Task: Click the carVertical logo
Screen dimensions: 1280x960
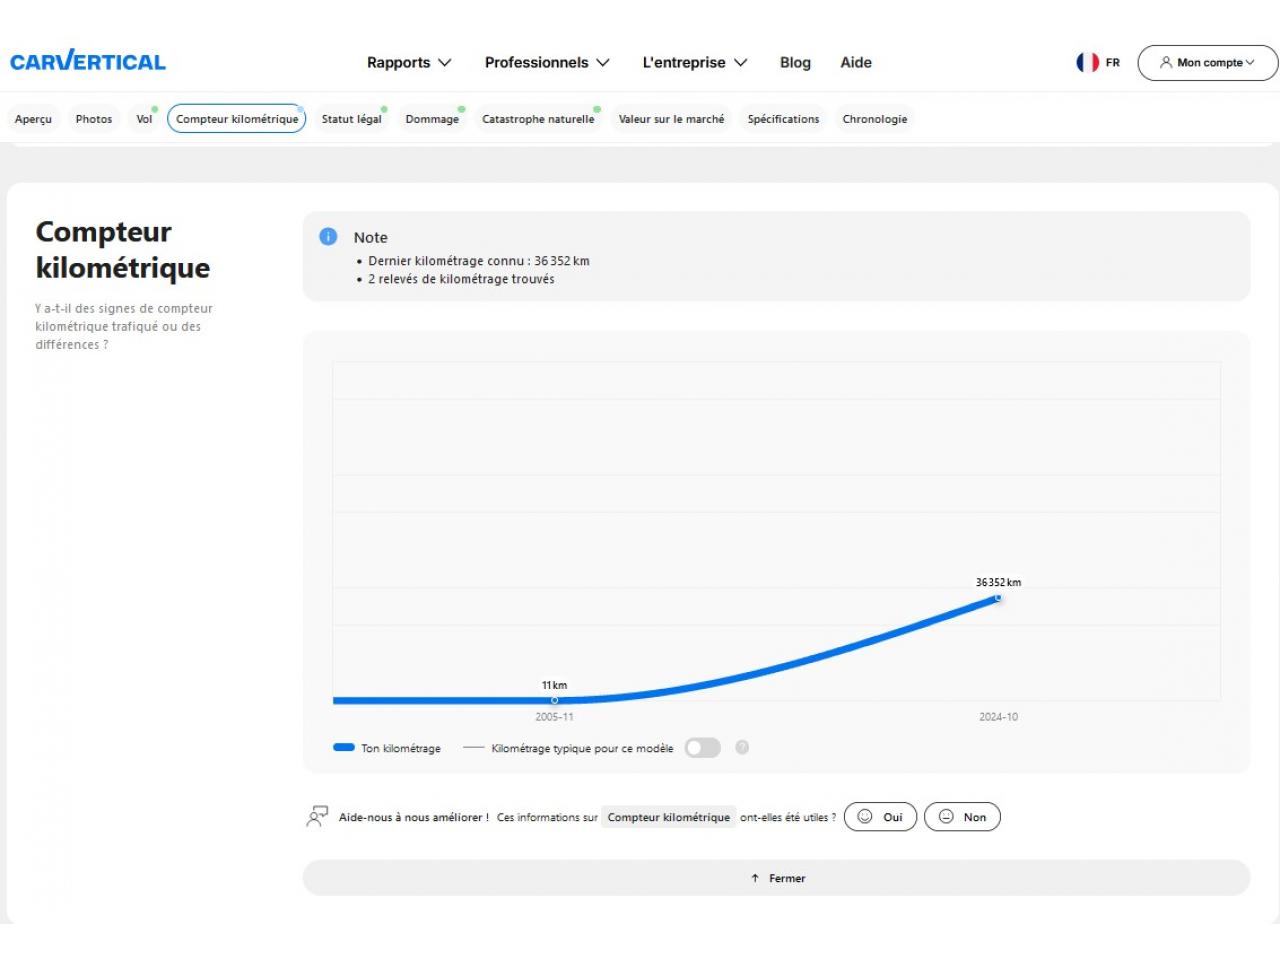Action: (x=88, y=62)
